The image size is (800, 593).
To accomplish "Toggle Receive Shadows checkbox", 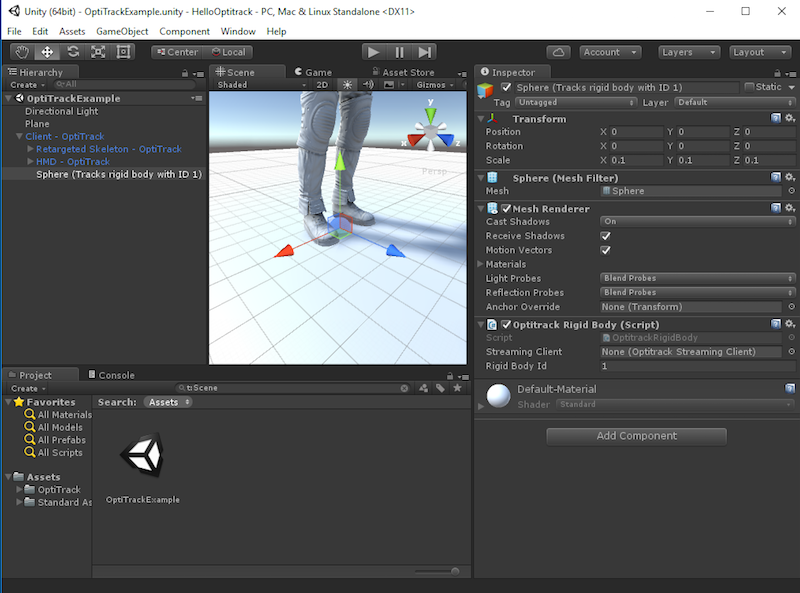I will 606,236.
